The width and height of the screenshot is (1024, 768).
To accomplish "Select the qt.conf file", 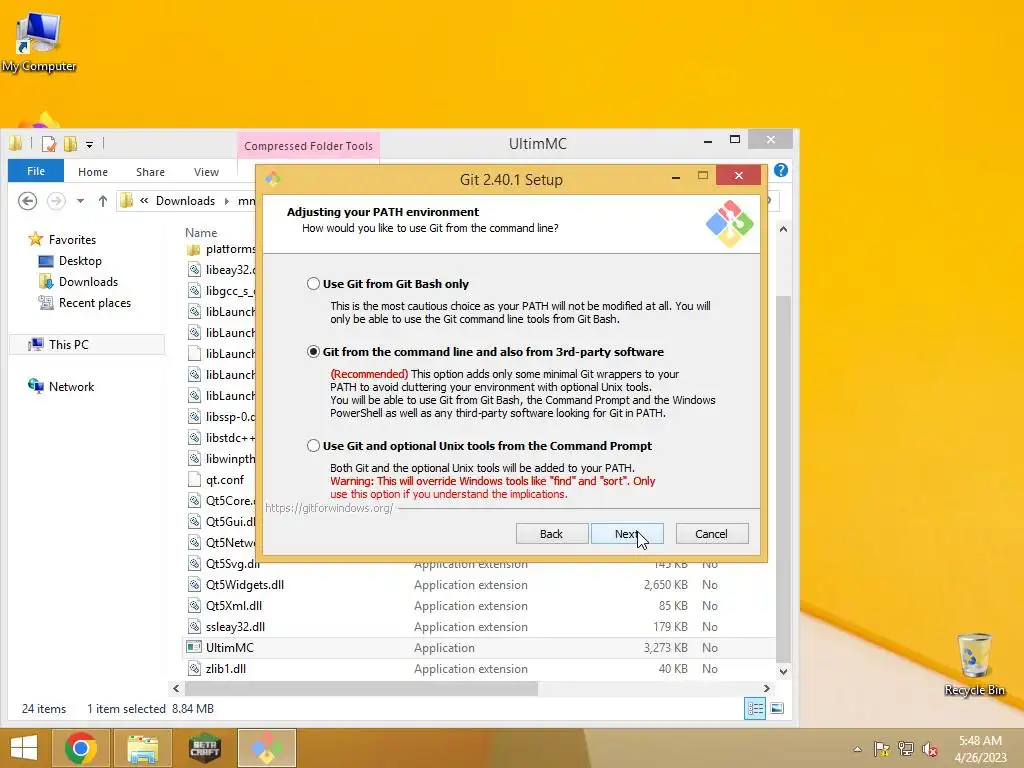I will click(225, 479).
